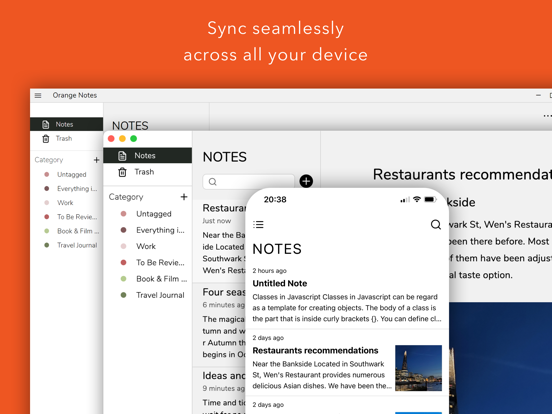
Task: Click the trash can icon in the Mac window
Action: tap(122, 172)
